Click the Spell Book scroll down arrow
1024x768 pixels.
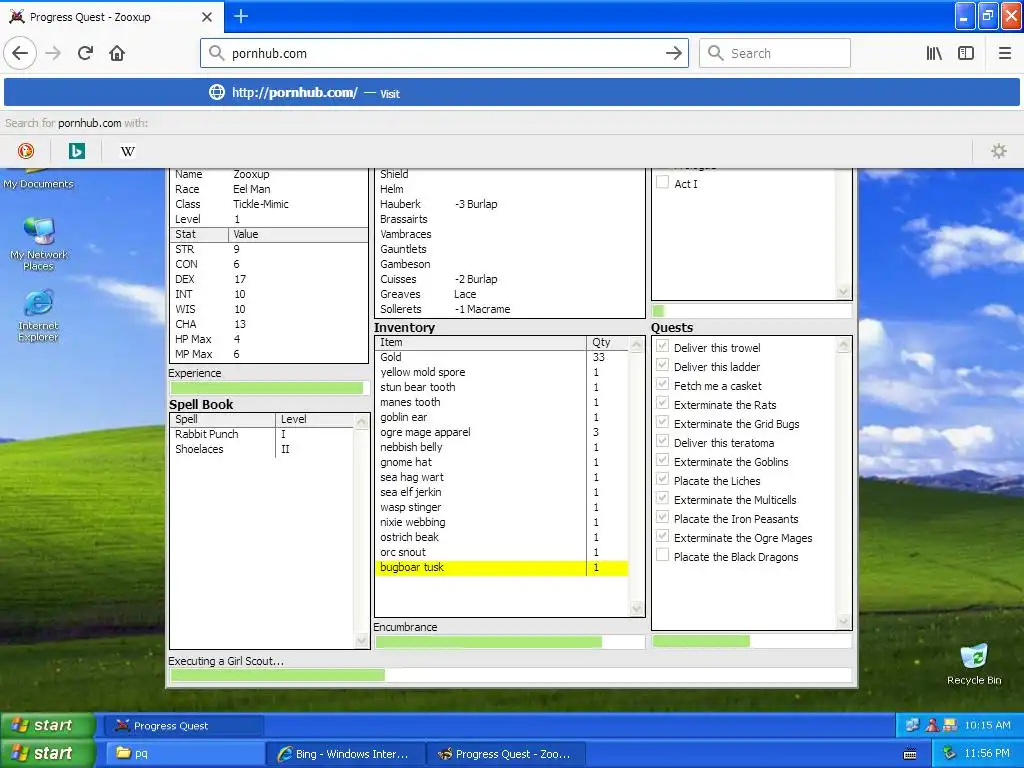point(362,641)
